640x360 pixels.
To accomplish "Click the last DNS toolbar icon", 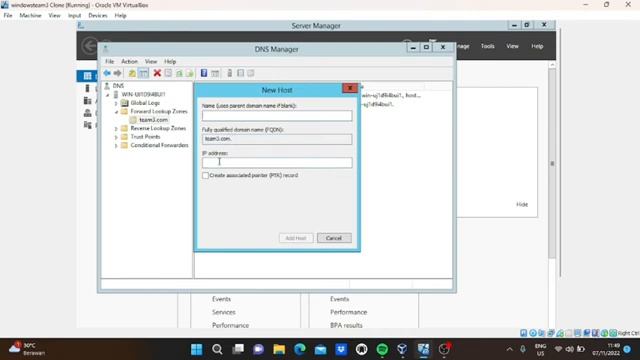I will [x=251, y=73].
